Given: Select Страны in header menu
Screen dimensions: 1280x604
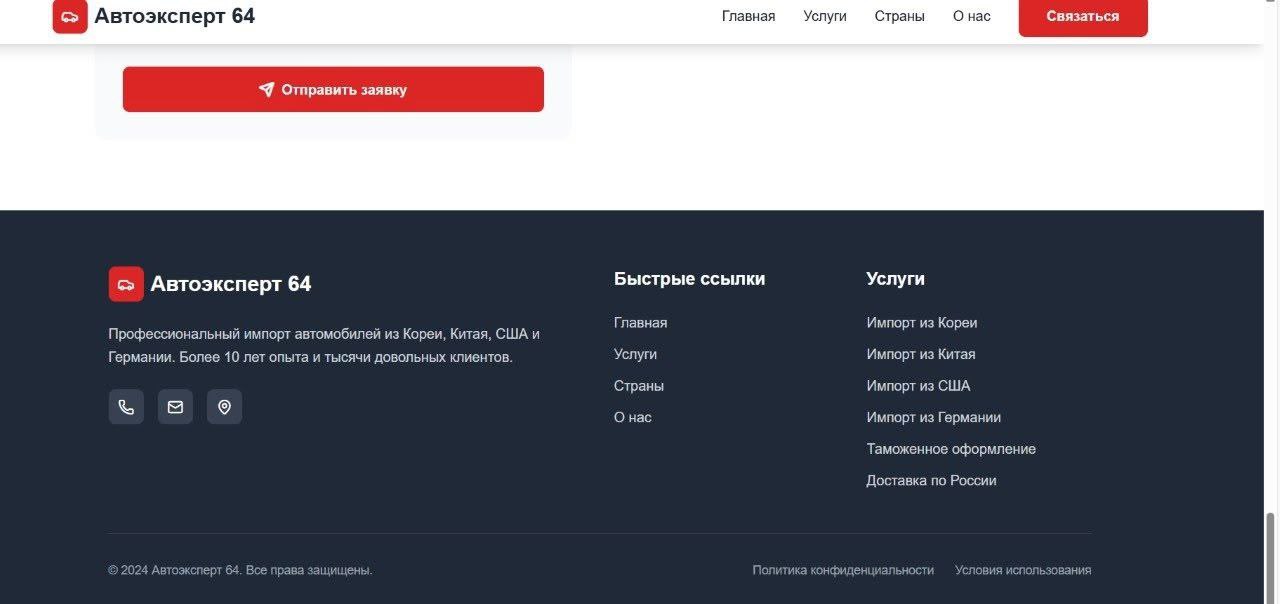Looking at the screenshot, I should point(899,16).
